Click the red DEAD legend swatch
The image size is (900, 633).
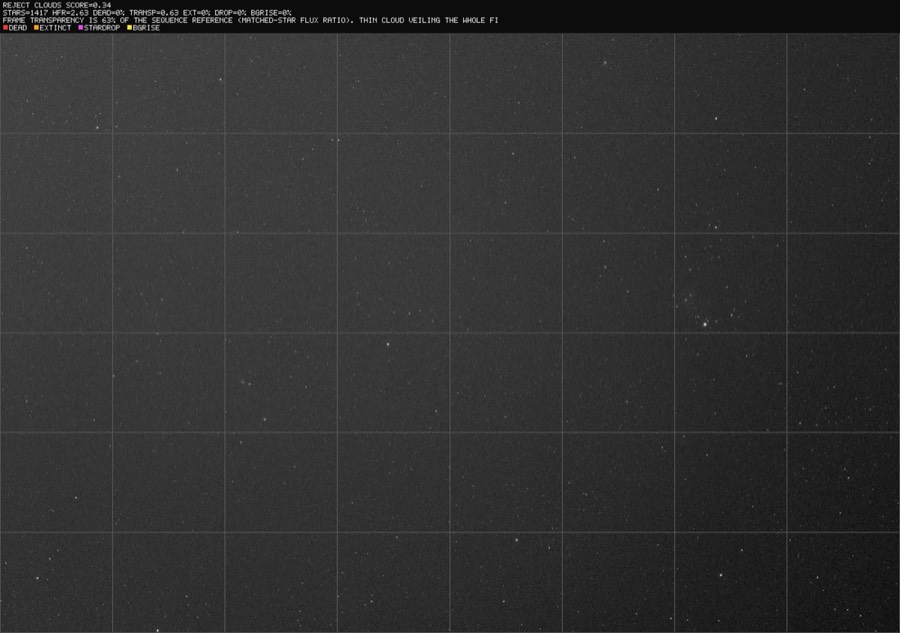5,28
